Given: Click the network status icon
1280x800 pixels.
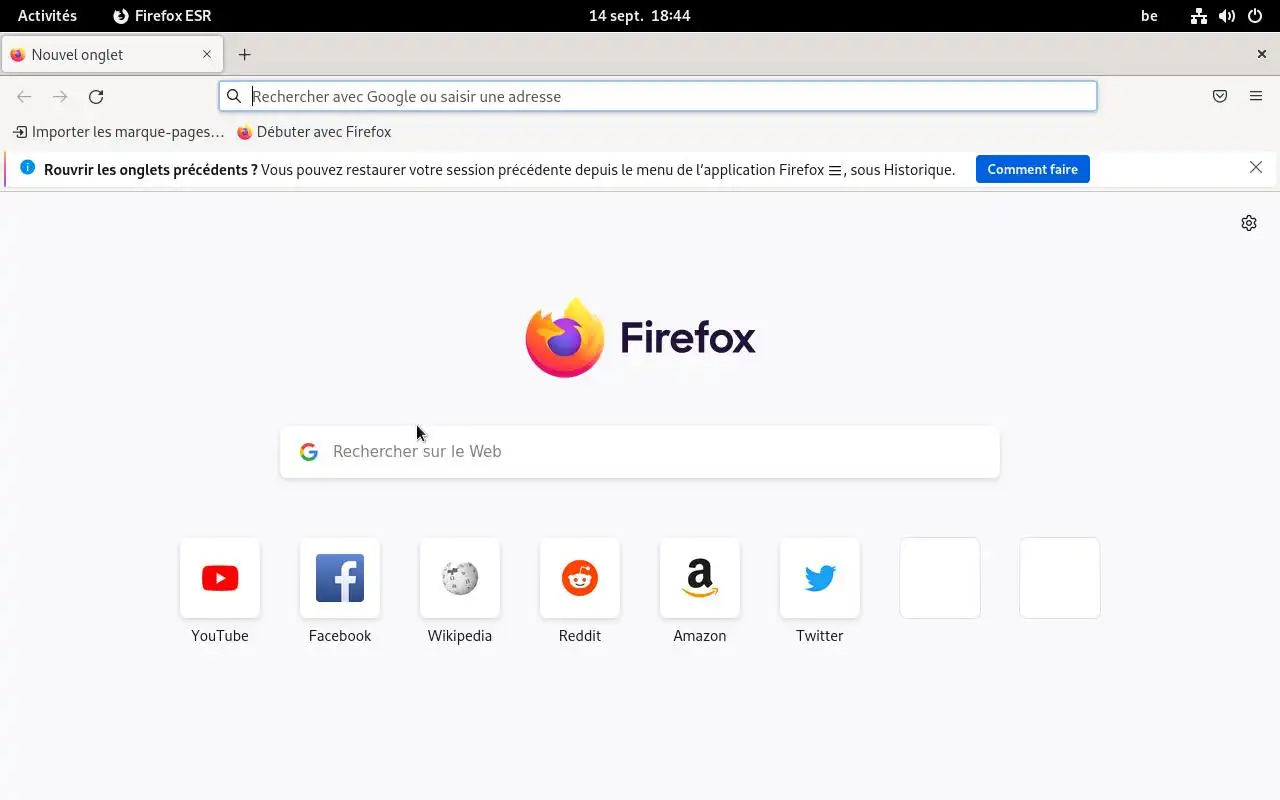Looking at the screenshot, I should [1199, 16].
